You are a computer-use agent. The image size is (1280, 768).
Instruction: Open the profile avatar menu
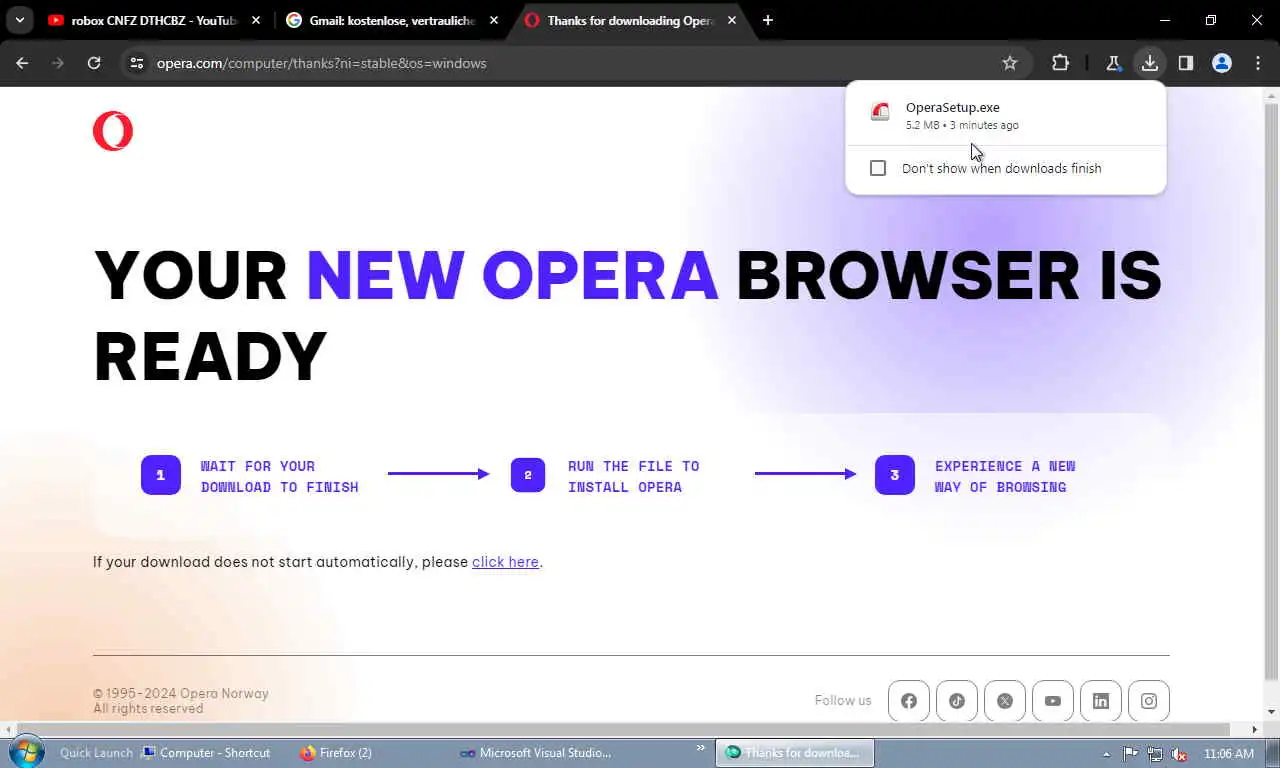coord(1222,63)
